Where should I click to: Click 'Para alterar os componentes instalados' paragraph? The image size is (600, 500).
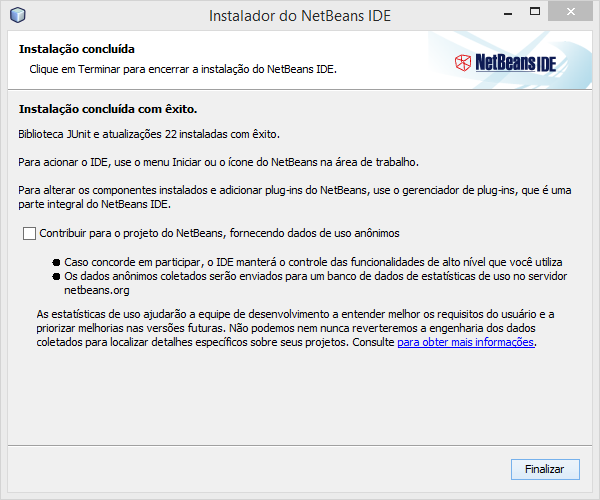pos(295,197)
